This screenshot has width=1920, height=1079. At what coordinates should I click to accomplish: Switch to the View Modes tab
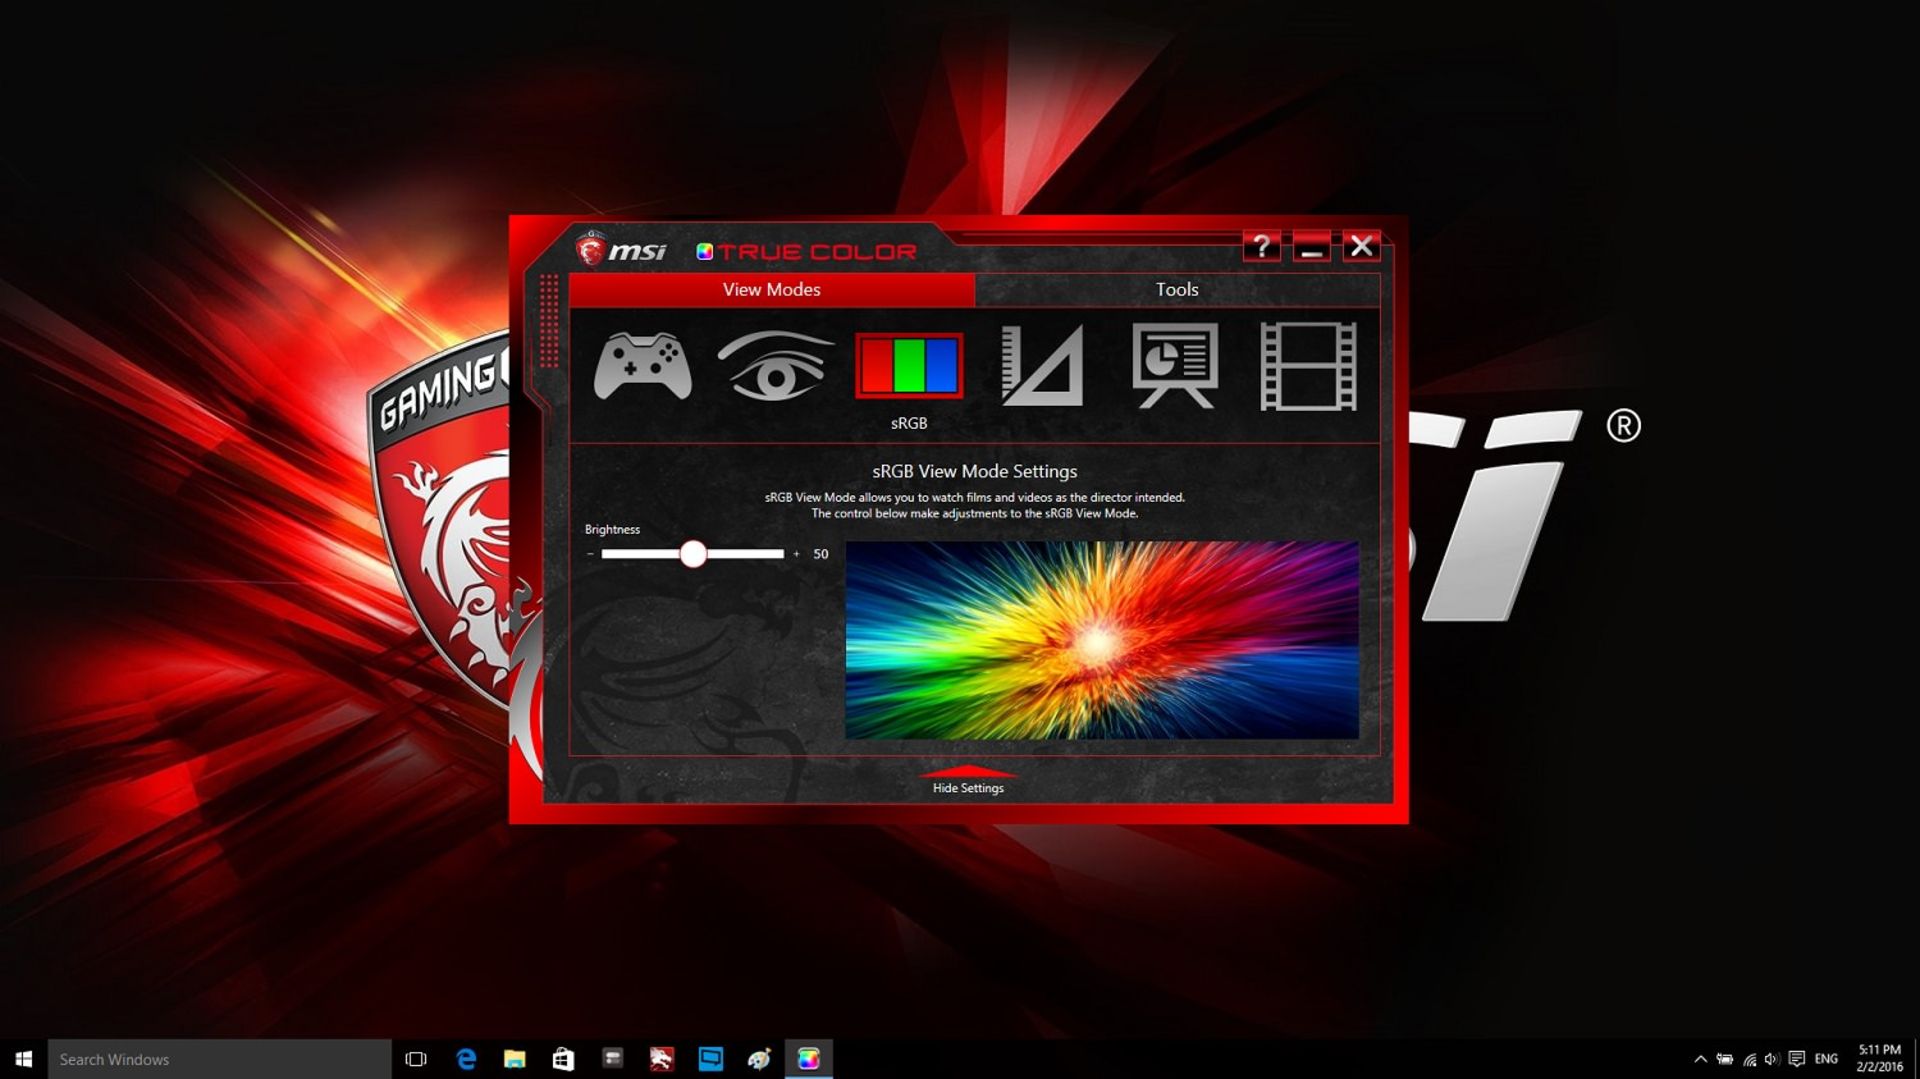(771, 289)
